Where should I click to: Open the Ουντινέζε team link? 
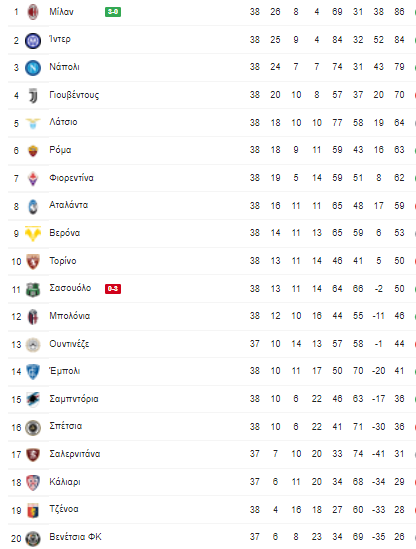click(x=69, y=344)
